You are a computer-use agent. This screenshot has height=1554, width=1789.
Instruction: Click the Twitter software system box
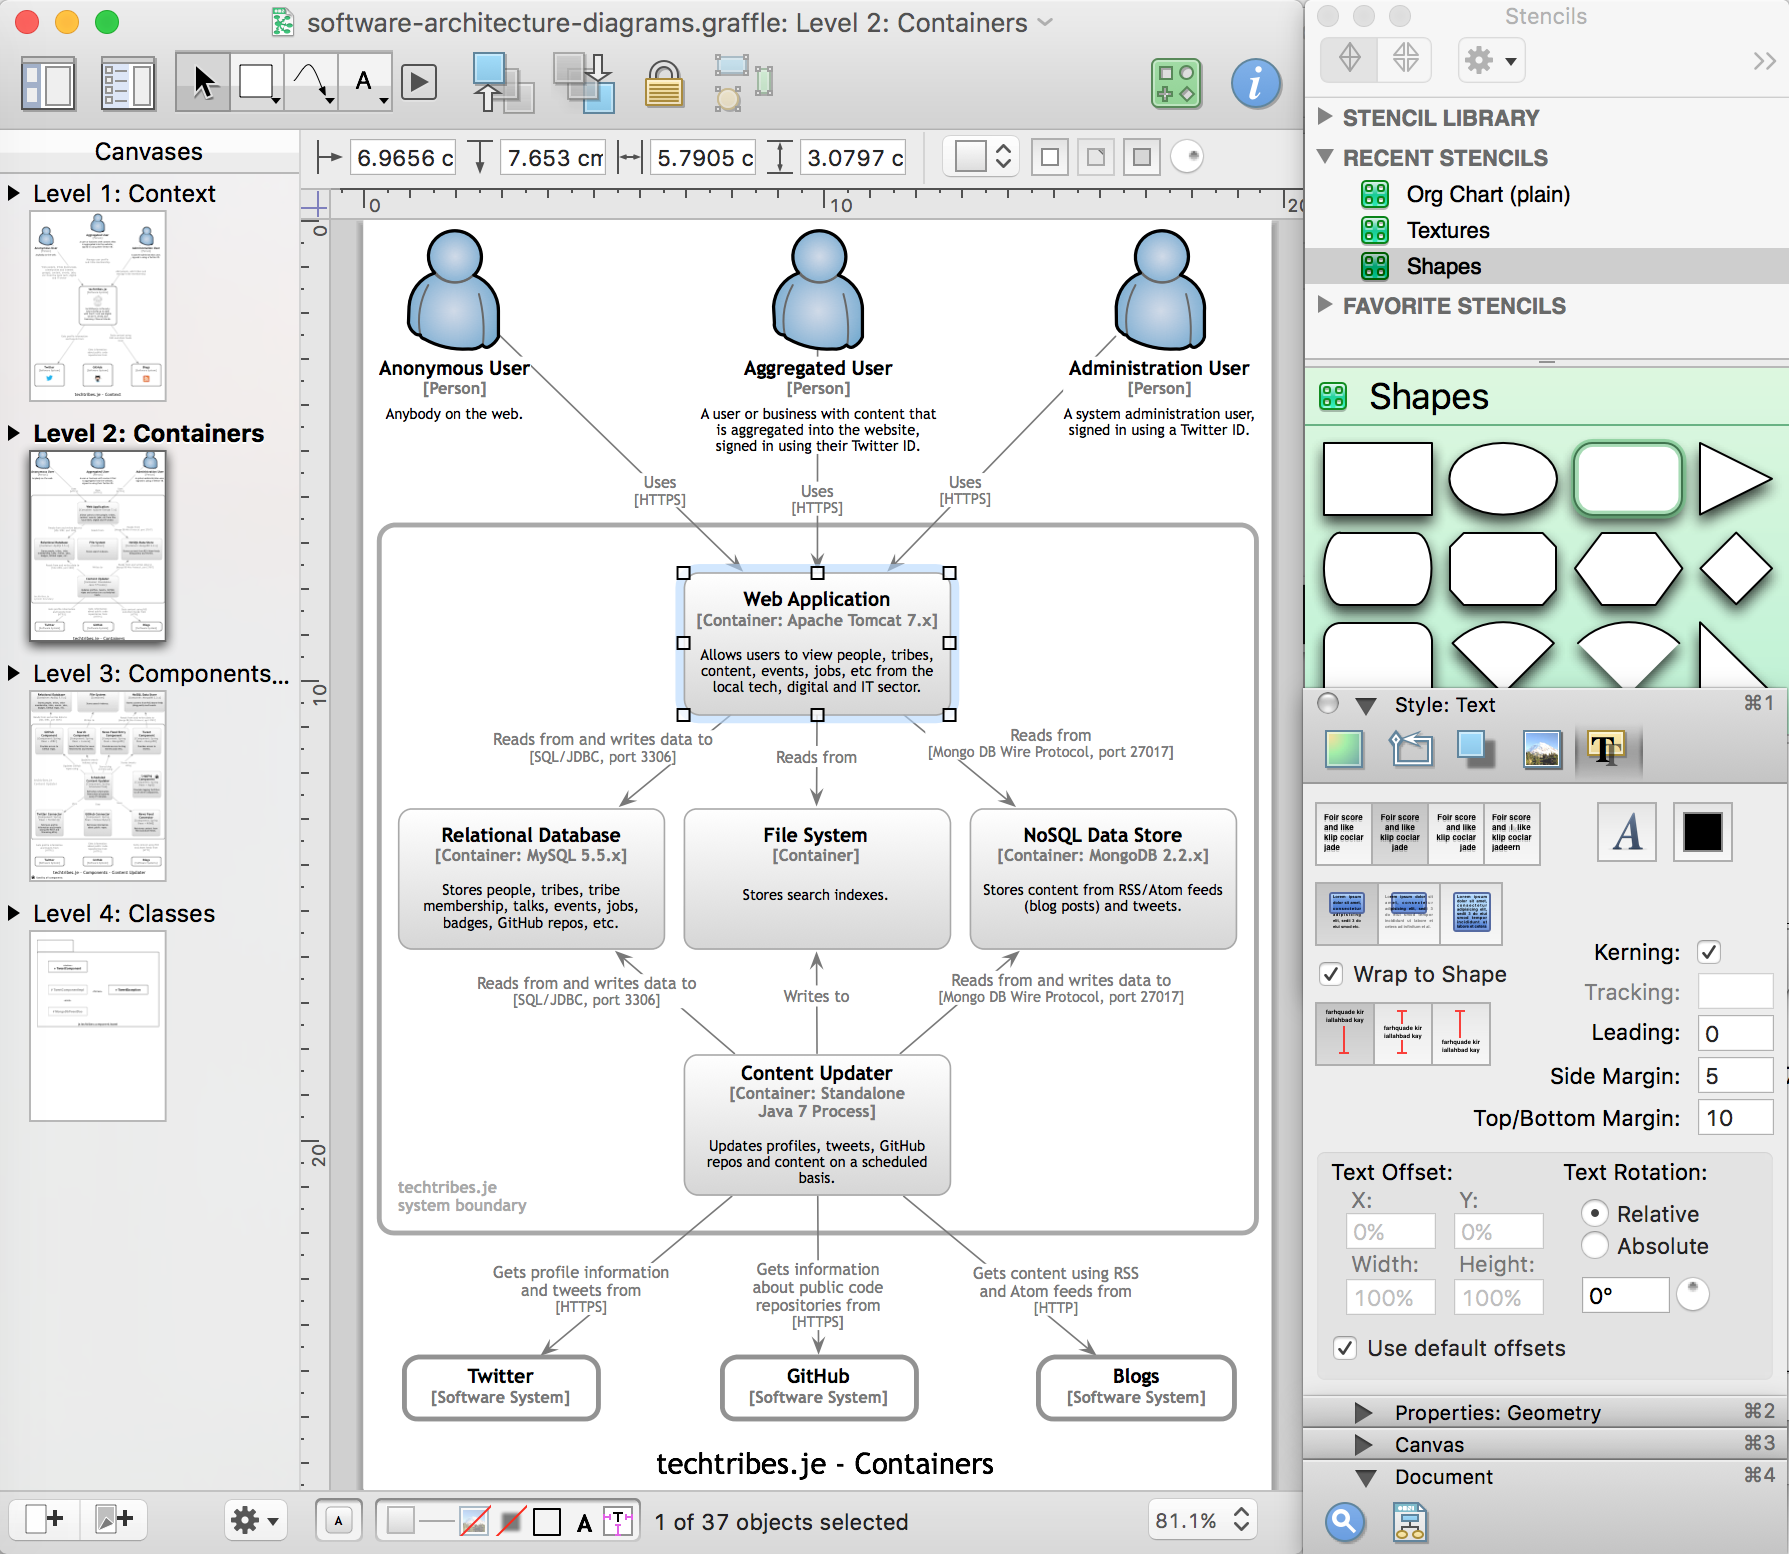coord(501,1387)
